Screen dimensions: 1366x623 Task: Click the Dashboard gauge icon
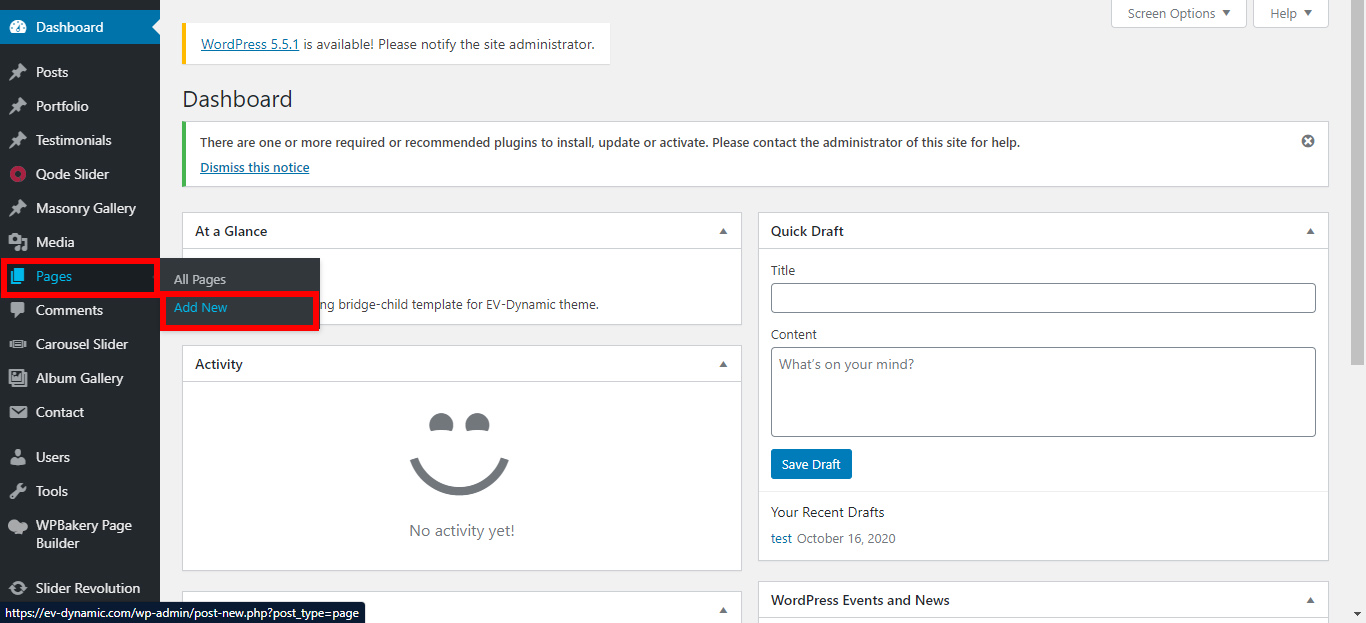click(18, 27)
